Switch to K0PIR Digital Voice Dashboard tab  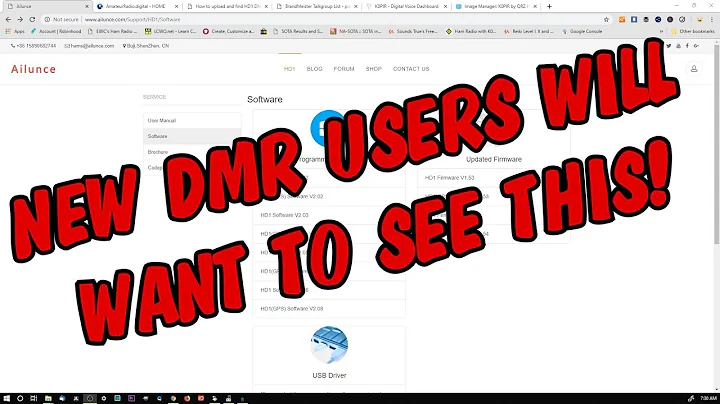[406, 6]
